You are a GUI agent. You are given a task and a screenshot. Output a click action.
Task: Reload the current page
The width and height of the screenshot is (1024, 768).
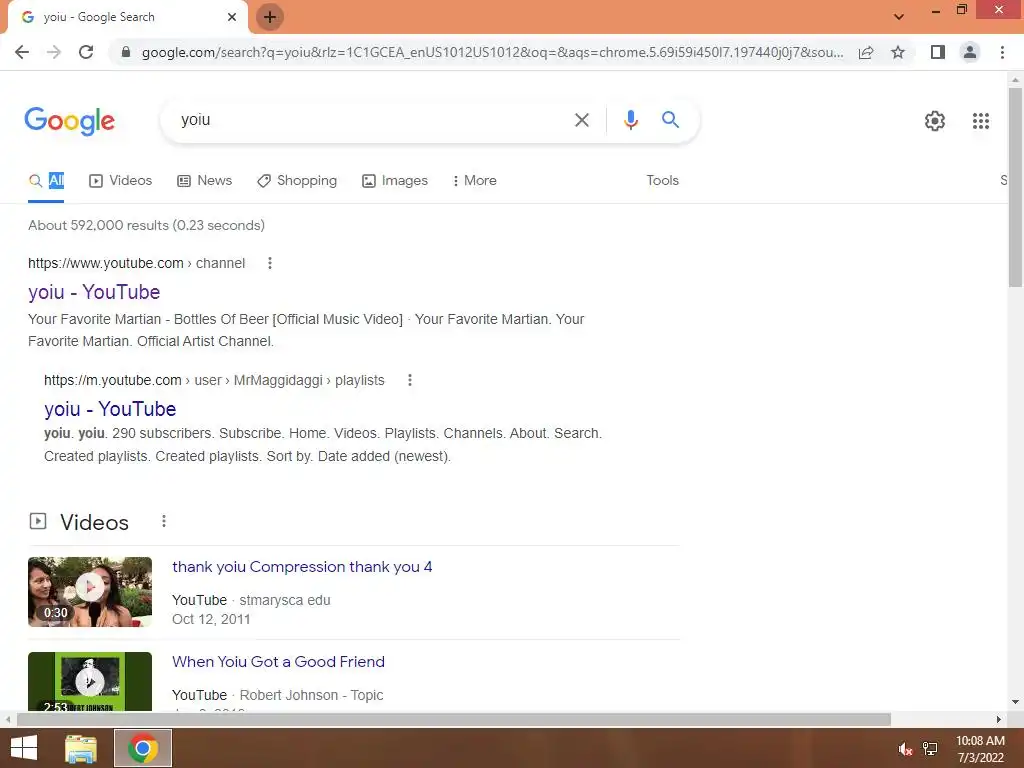coord(86,52)
